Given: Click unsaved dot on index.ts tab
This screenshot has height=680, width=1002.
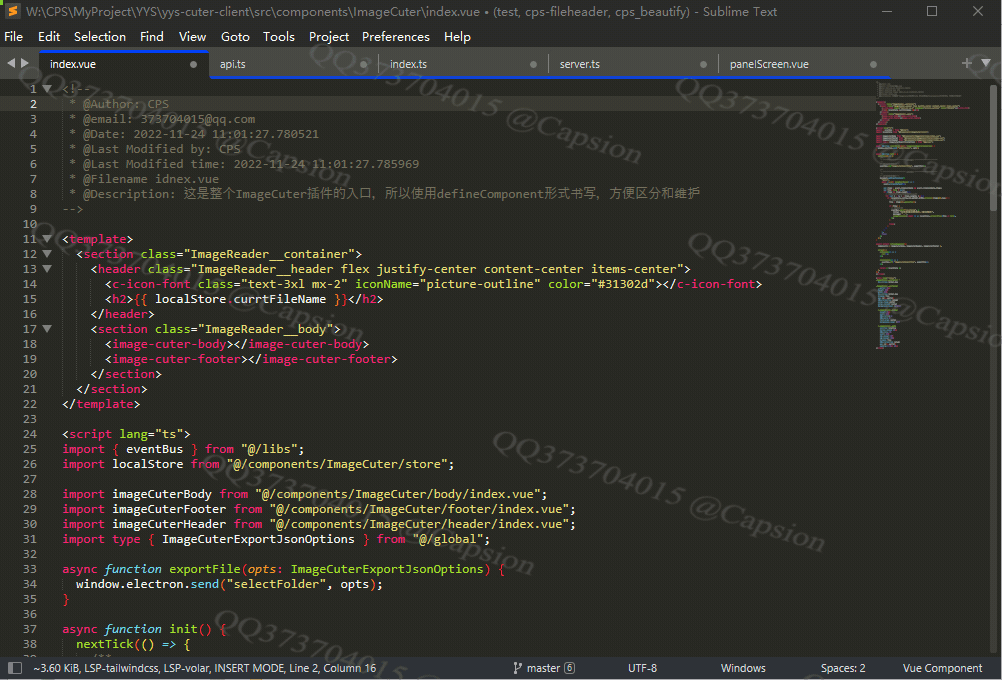Looking at the screenshot, I should point(533,65).
